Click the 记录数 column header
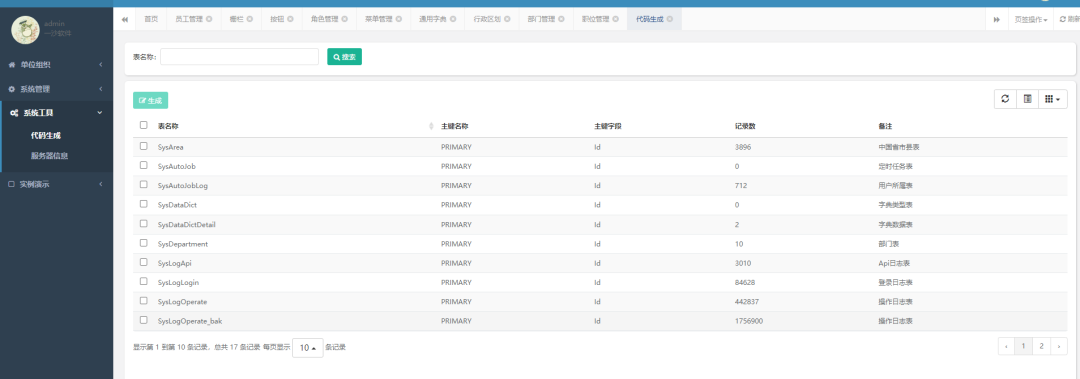The image size is (1080, 379). tap(745, 127)
